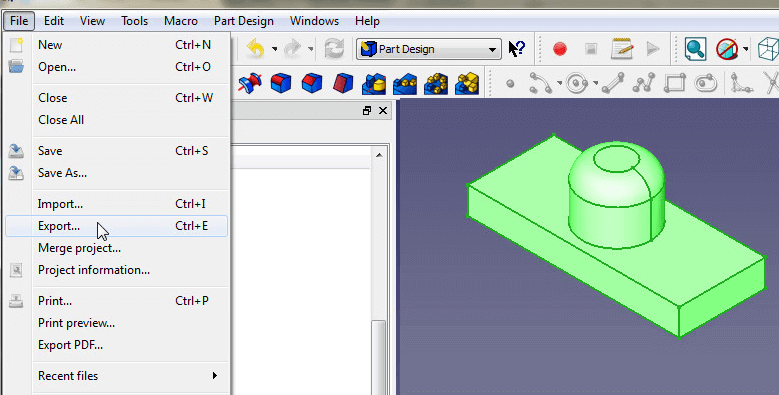The width and height of the screenshot is (779, 395).
Task: Choose Export... menu entry
Action: click(x=116, y=226)
